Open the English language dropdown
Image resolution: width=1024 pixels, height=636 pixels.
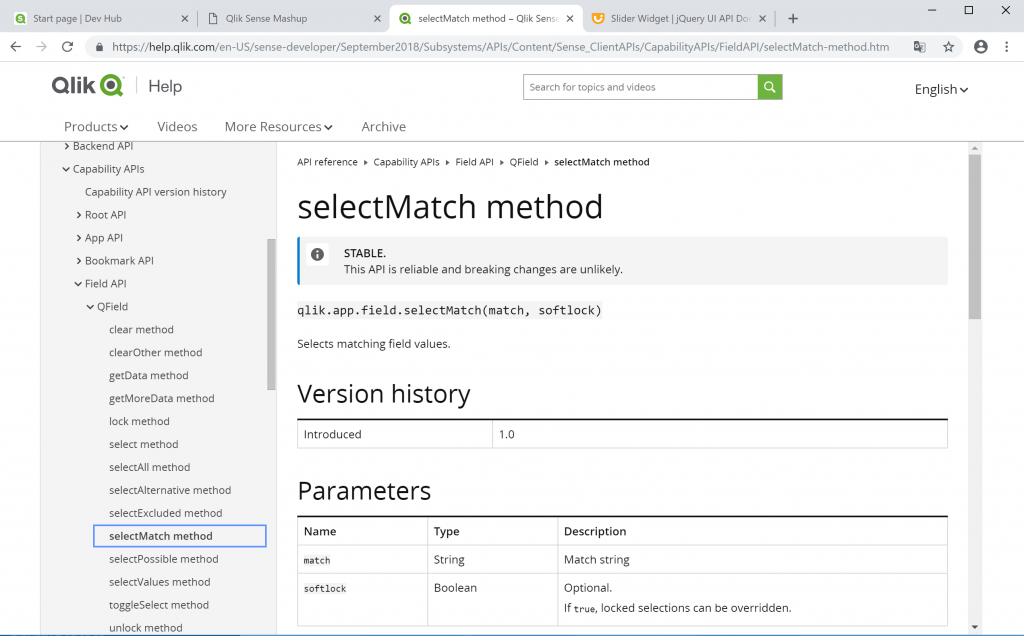(x=940, y=89)
